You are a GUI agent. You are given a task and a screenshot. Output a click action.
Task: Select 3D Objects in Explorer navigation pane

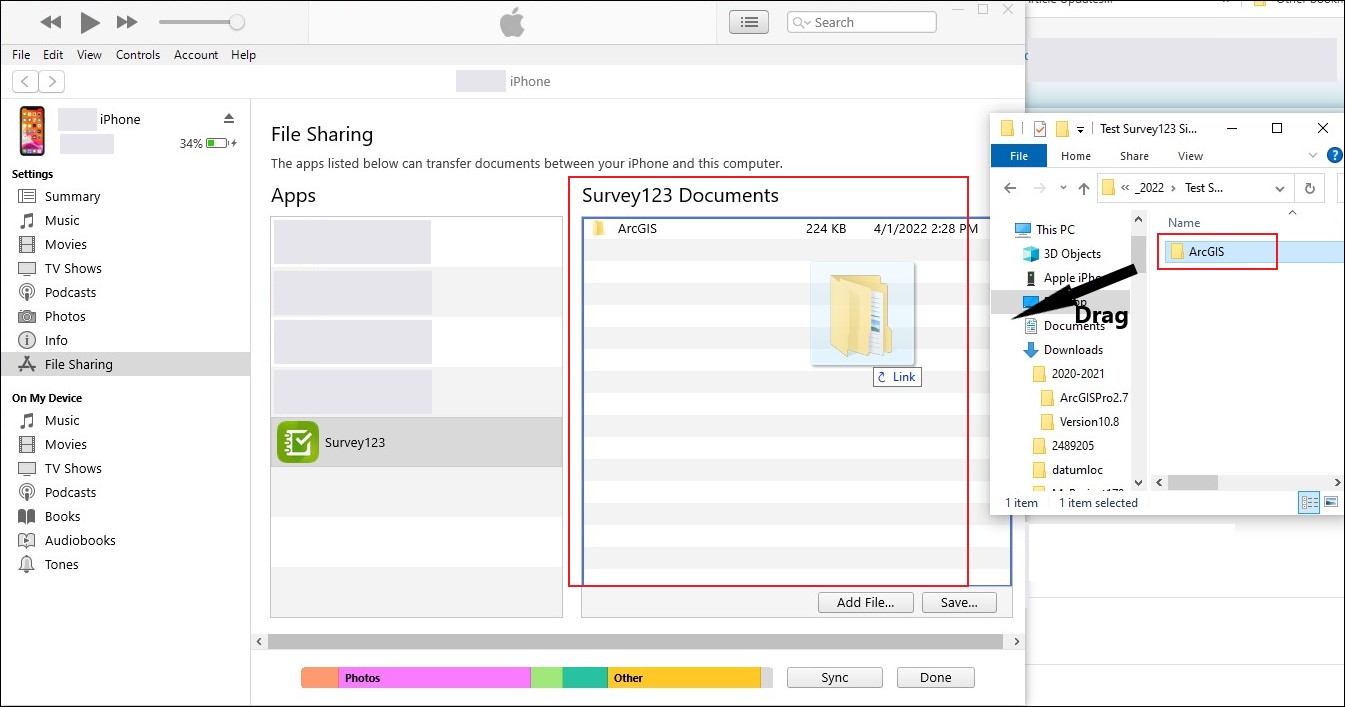1062,254
